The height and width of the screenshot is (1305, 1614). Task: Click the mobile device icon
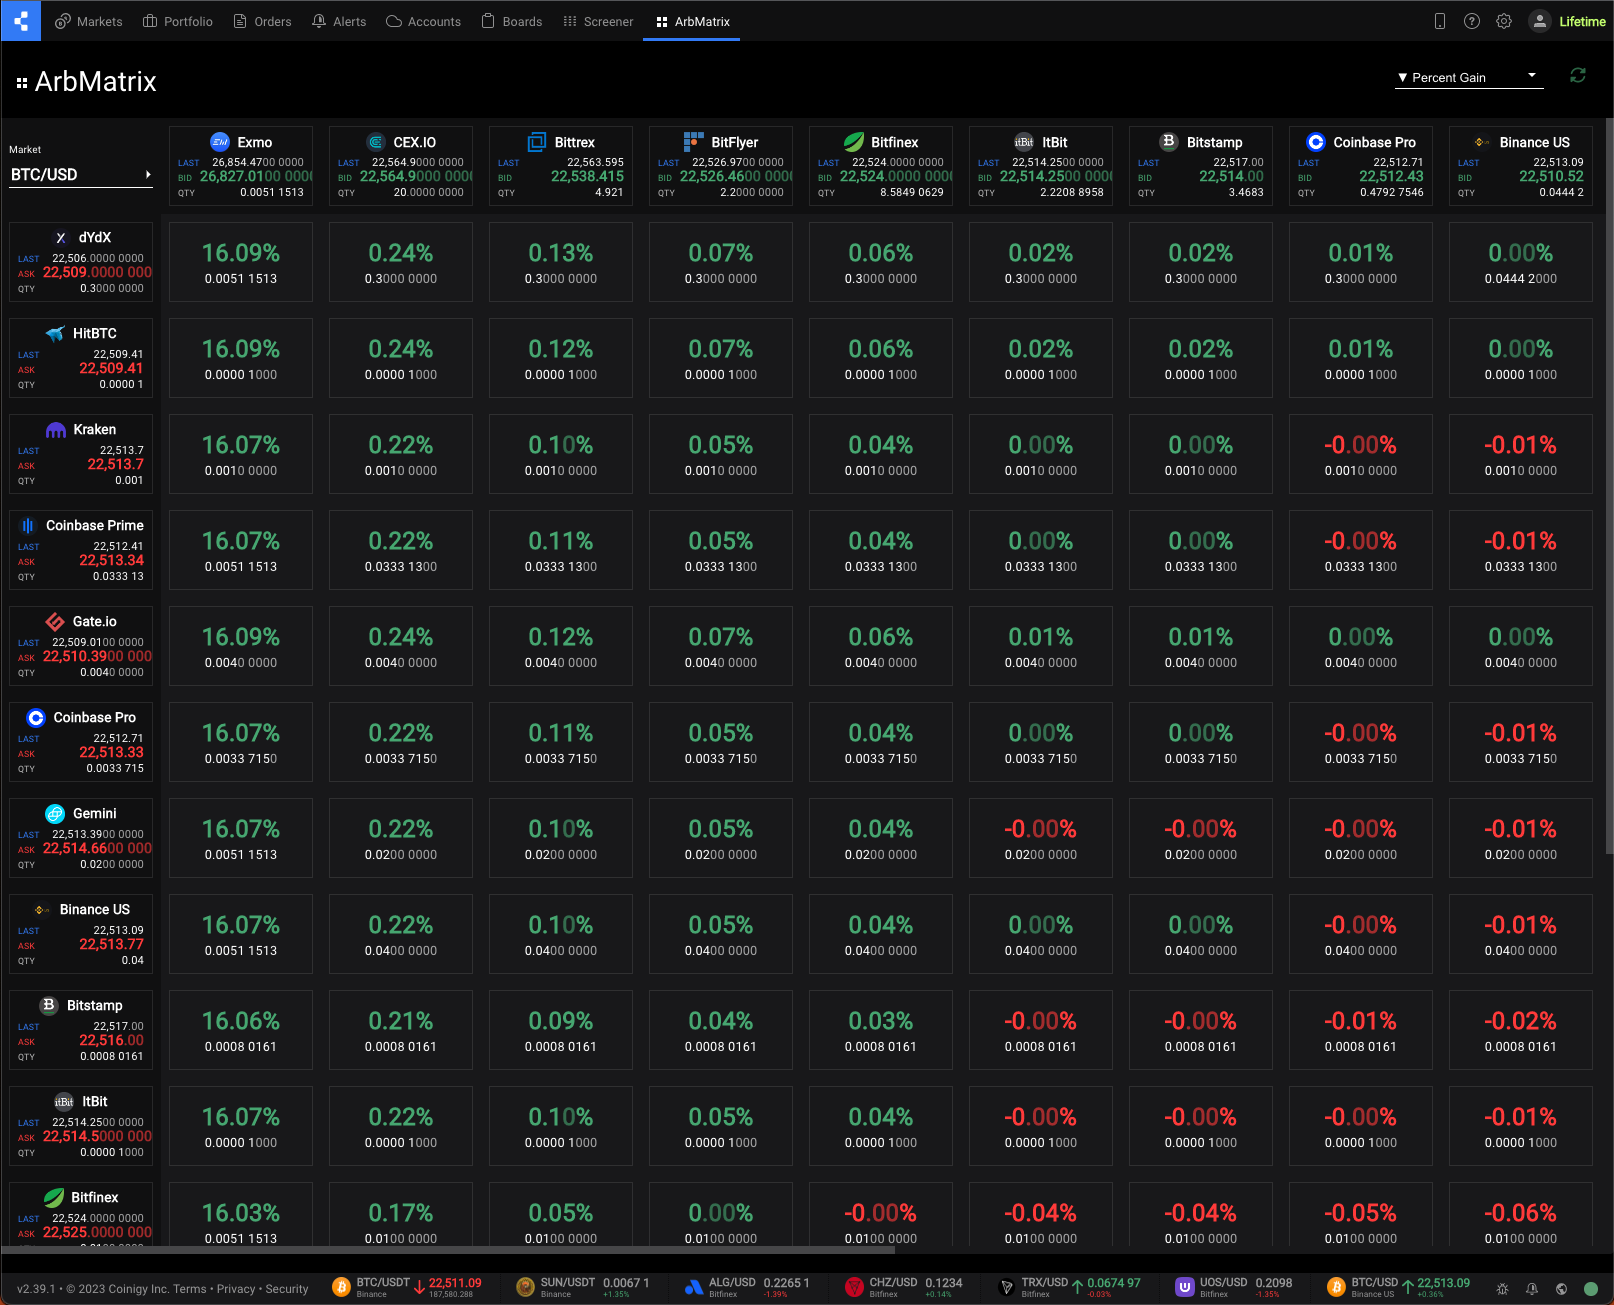coord(1440,21)
